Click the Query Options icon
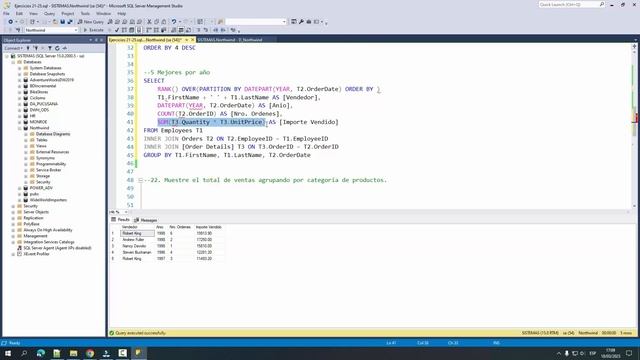Screen dimensions: 640x360 coord(131,30)
